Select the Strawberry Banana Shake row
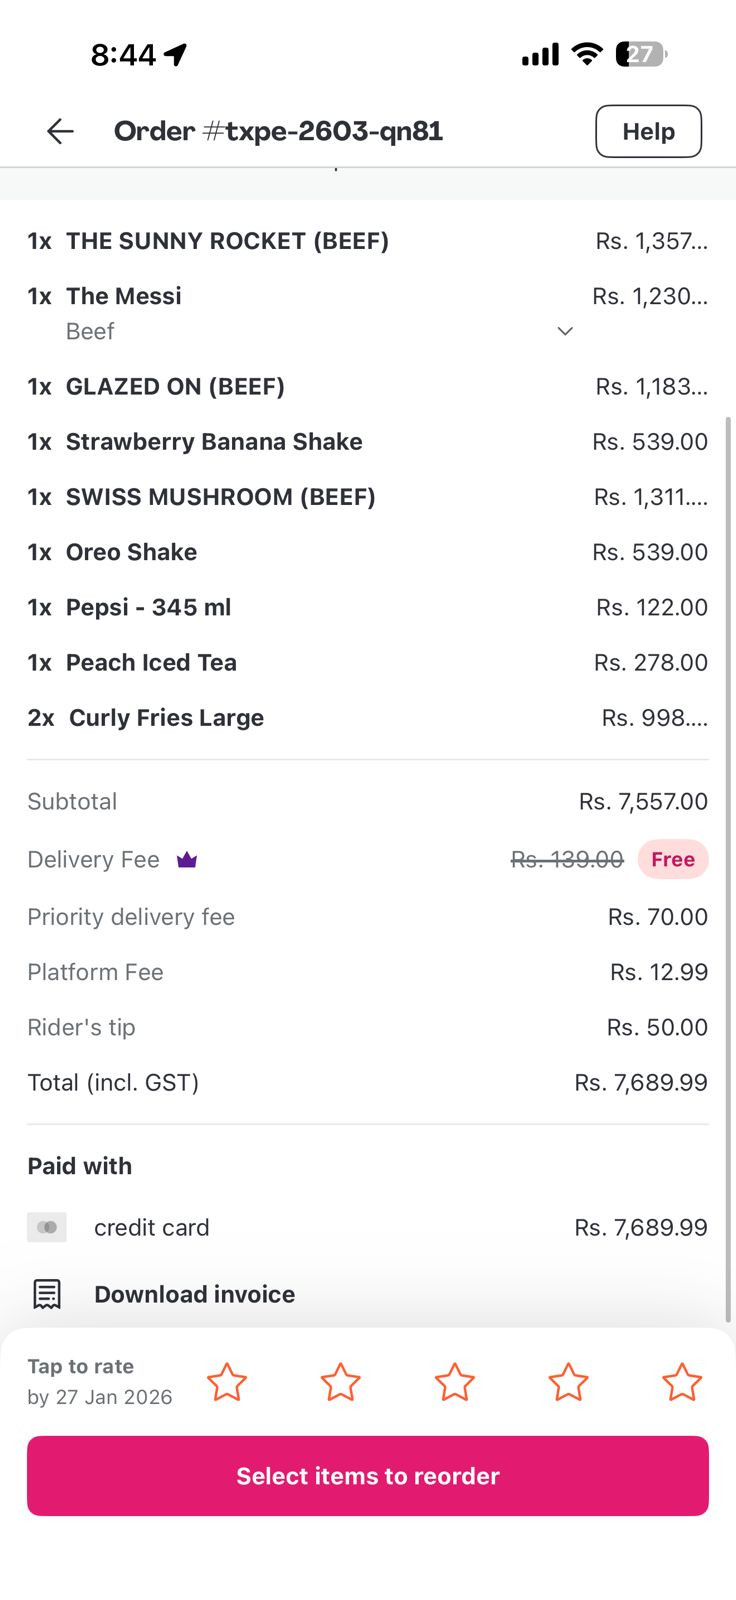This screenshot has height=1600, width=736. coord(214,442)
